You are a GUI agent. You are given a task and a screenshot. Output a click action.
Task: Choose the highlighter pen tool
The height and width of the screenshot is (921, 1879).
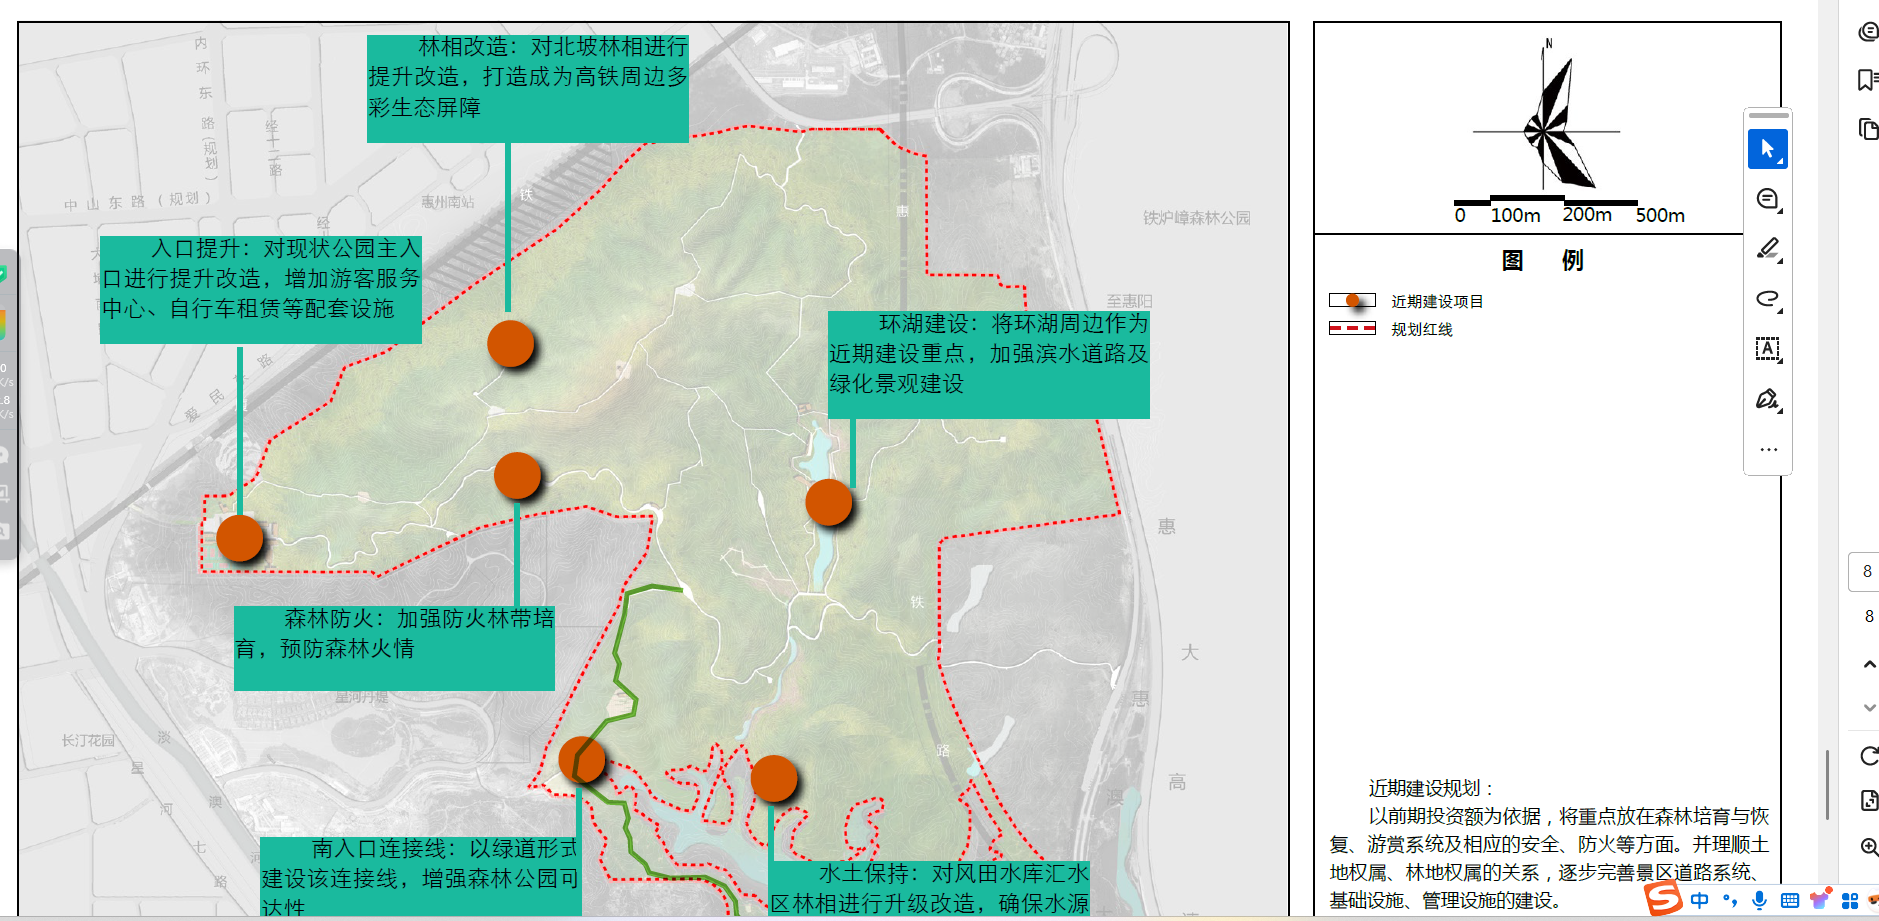tap(1767, 249)
